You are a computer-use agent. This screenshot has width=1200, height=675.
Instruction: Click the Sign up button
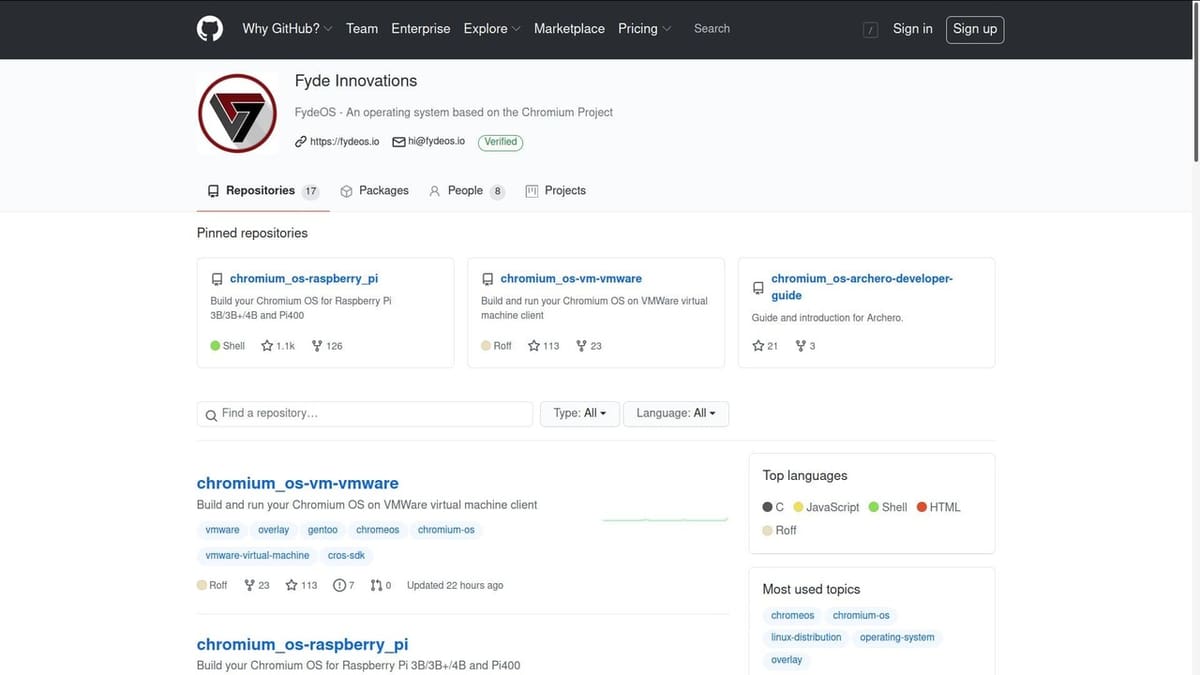(974, 29)
